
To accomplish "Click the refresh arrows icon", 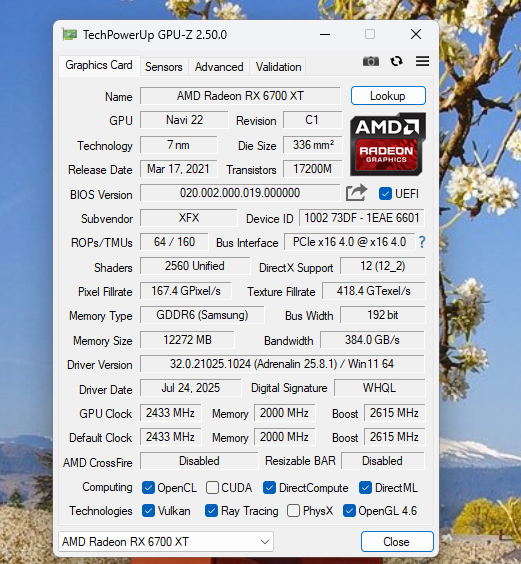I will point(397,61).
